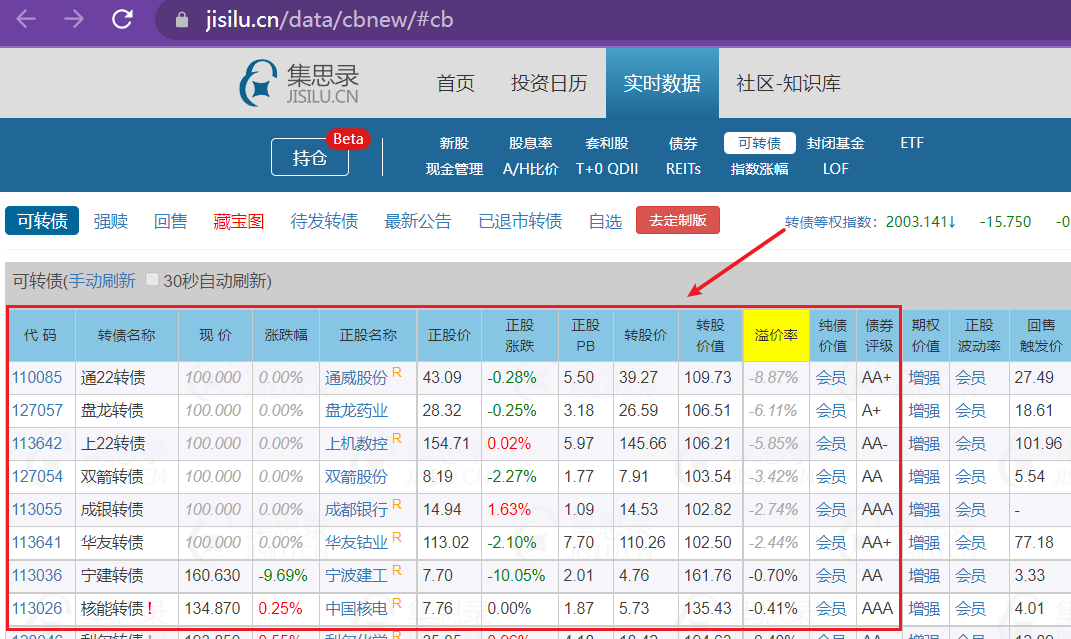The image size is (1071, 639).
Task: Click the Jisilu logo
Action: coord(299,83)
